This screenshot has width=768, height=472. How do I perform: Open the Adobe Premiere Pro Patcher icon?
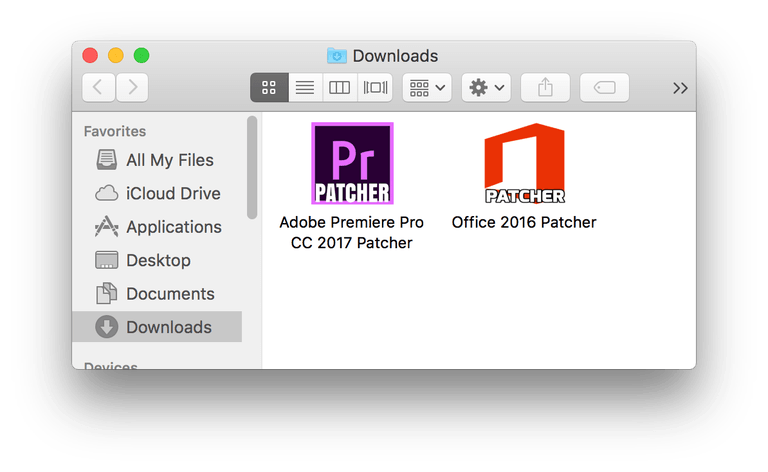pyautogui.click(x=352, y=163)
